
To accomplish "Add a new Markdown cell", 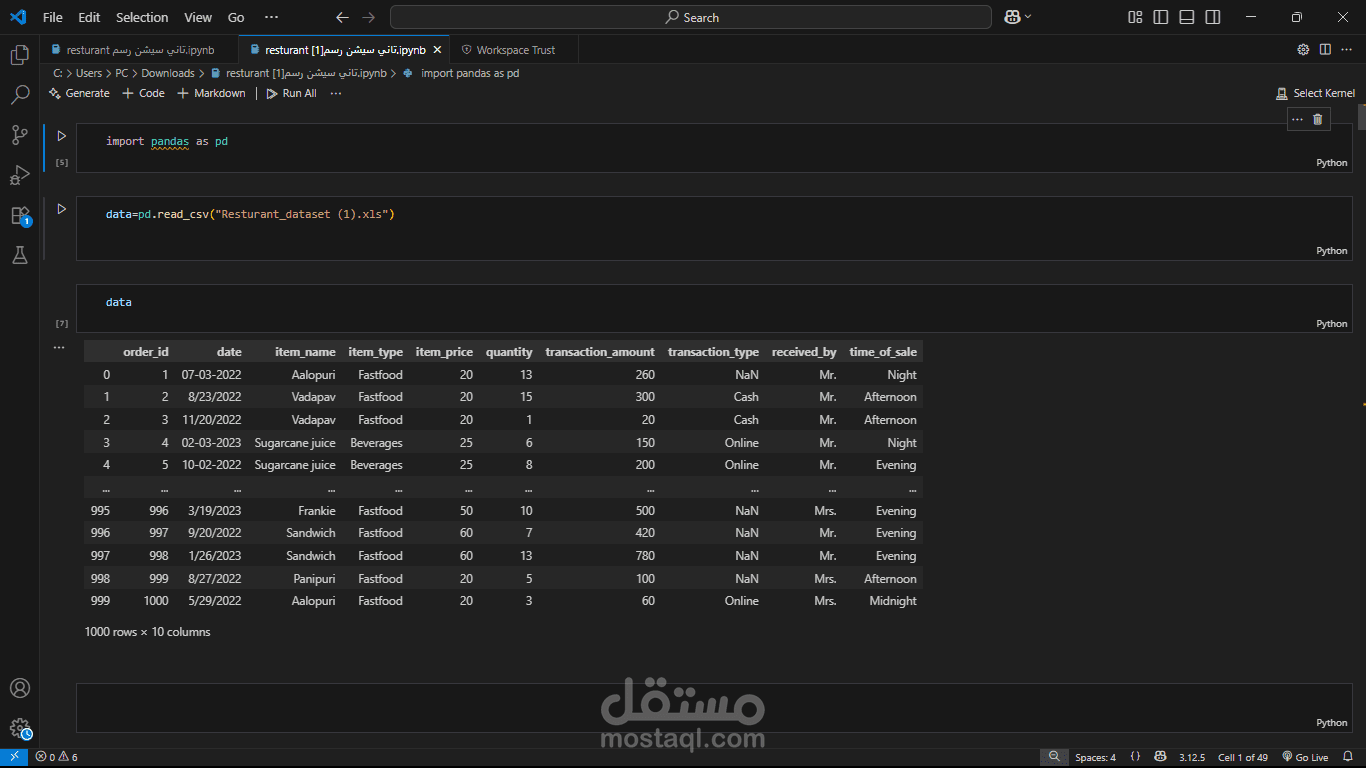I will click(x=211, y=93).
